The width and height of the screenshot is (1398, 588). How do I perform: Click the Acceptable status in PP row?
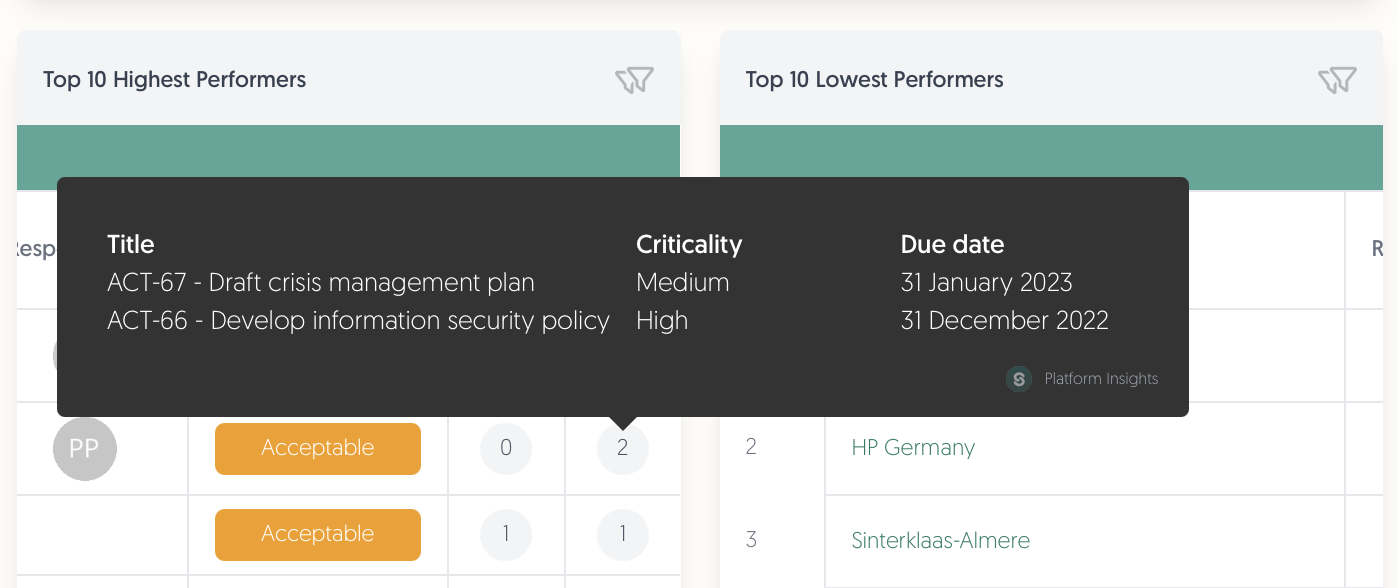click(318, 448)
